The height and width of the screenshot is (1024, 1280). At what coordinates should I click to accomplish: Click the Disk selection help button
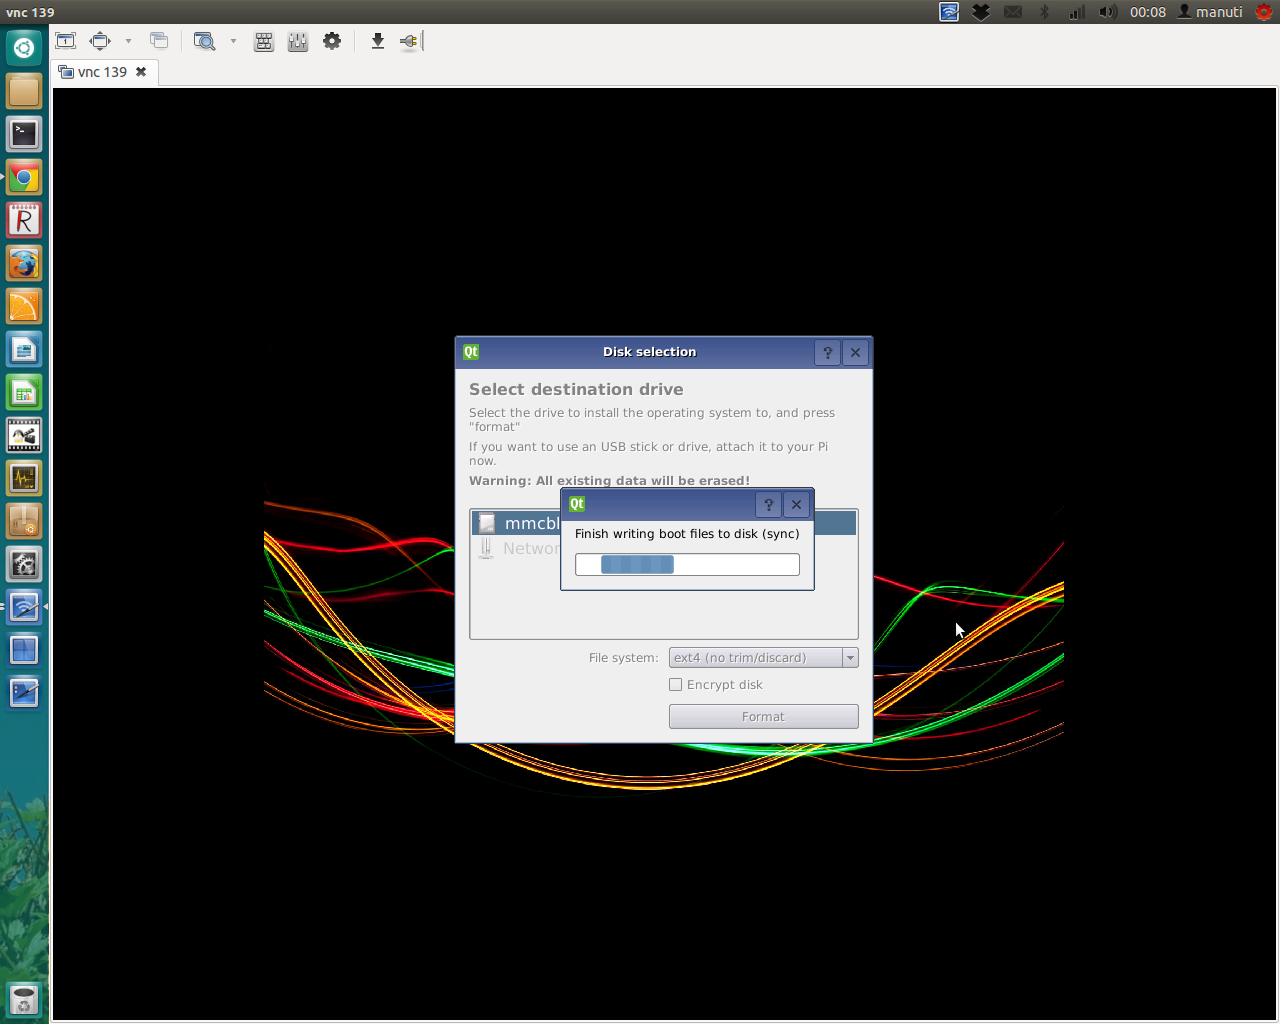827,353
